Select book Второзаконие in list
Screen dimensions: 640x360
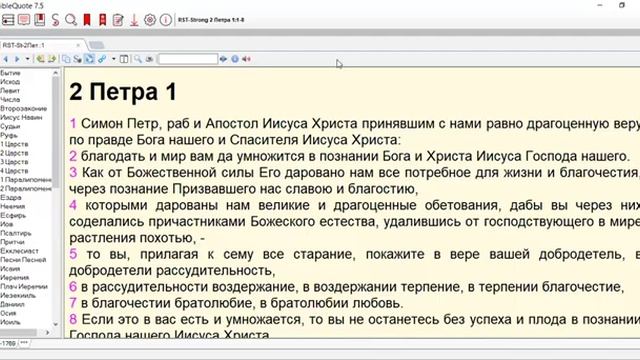(x=23, y=109)
